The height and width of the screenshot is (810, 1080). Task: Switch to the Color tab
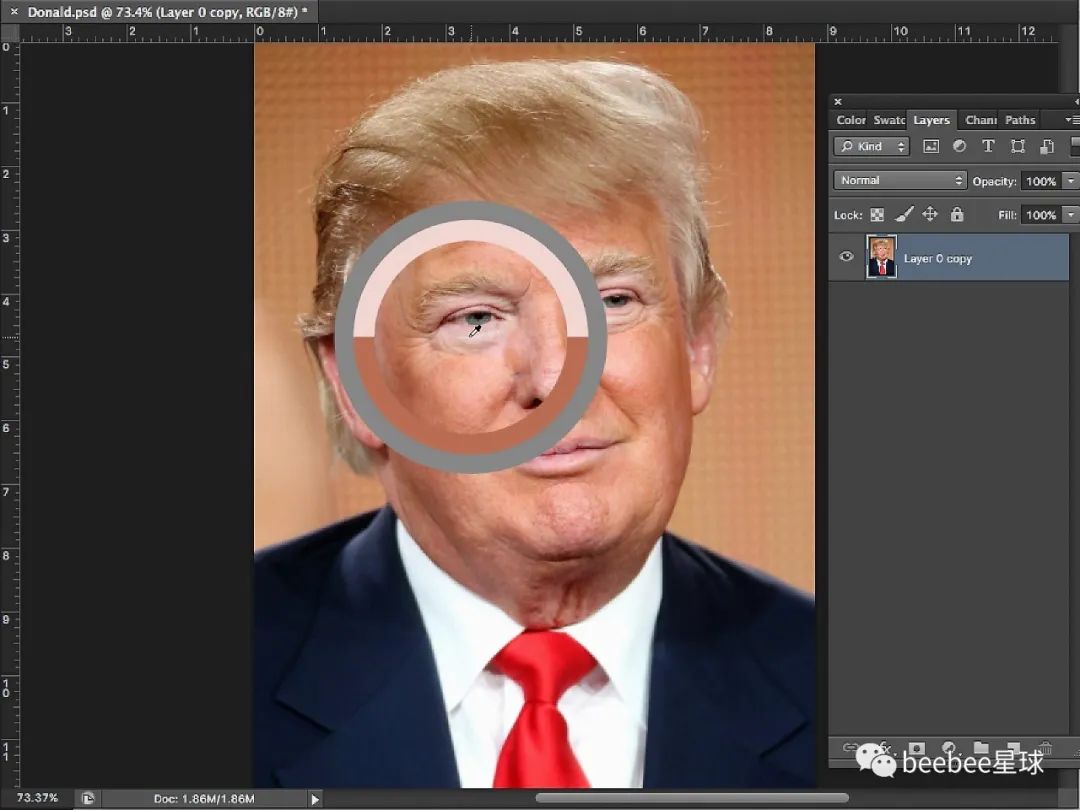[x=851, y=120]
